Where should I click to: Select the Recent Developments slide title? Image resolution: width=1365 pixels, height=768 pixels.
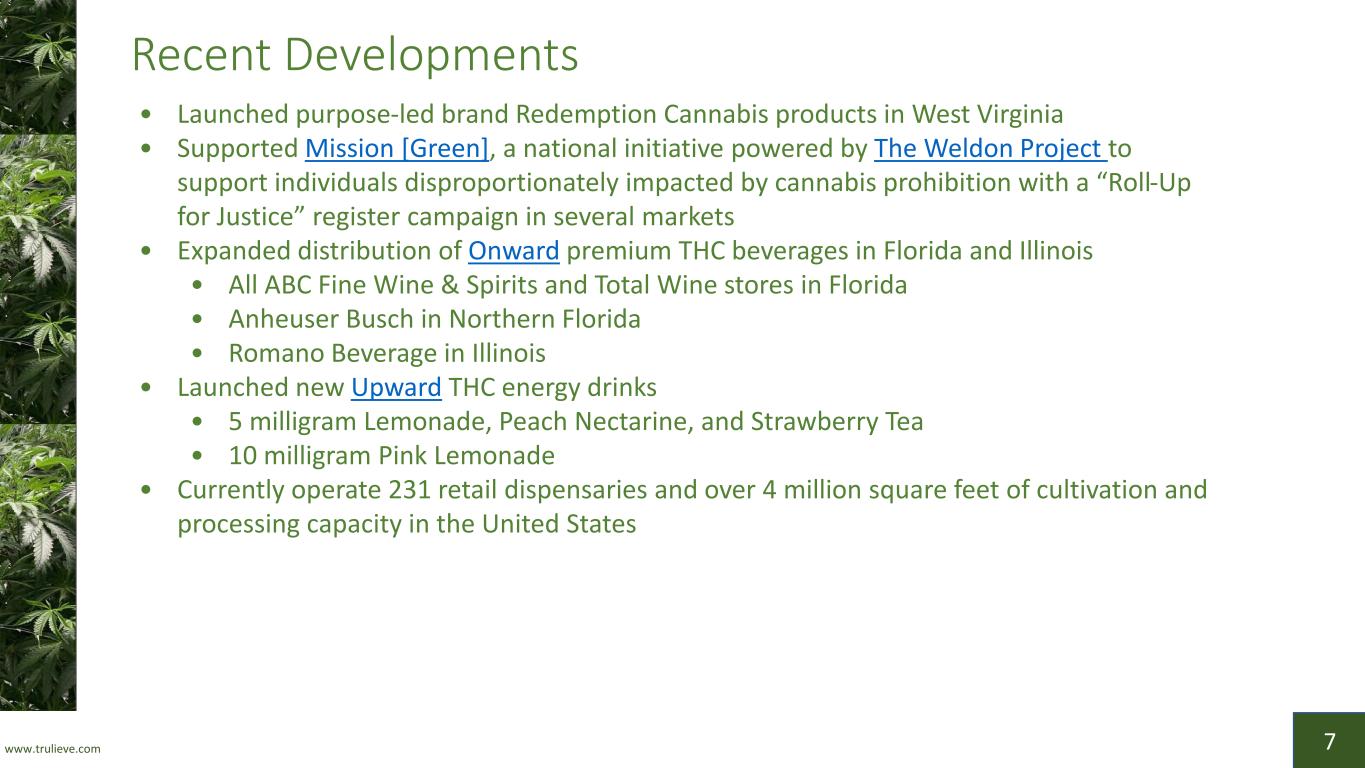point(354,55)
